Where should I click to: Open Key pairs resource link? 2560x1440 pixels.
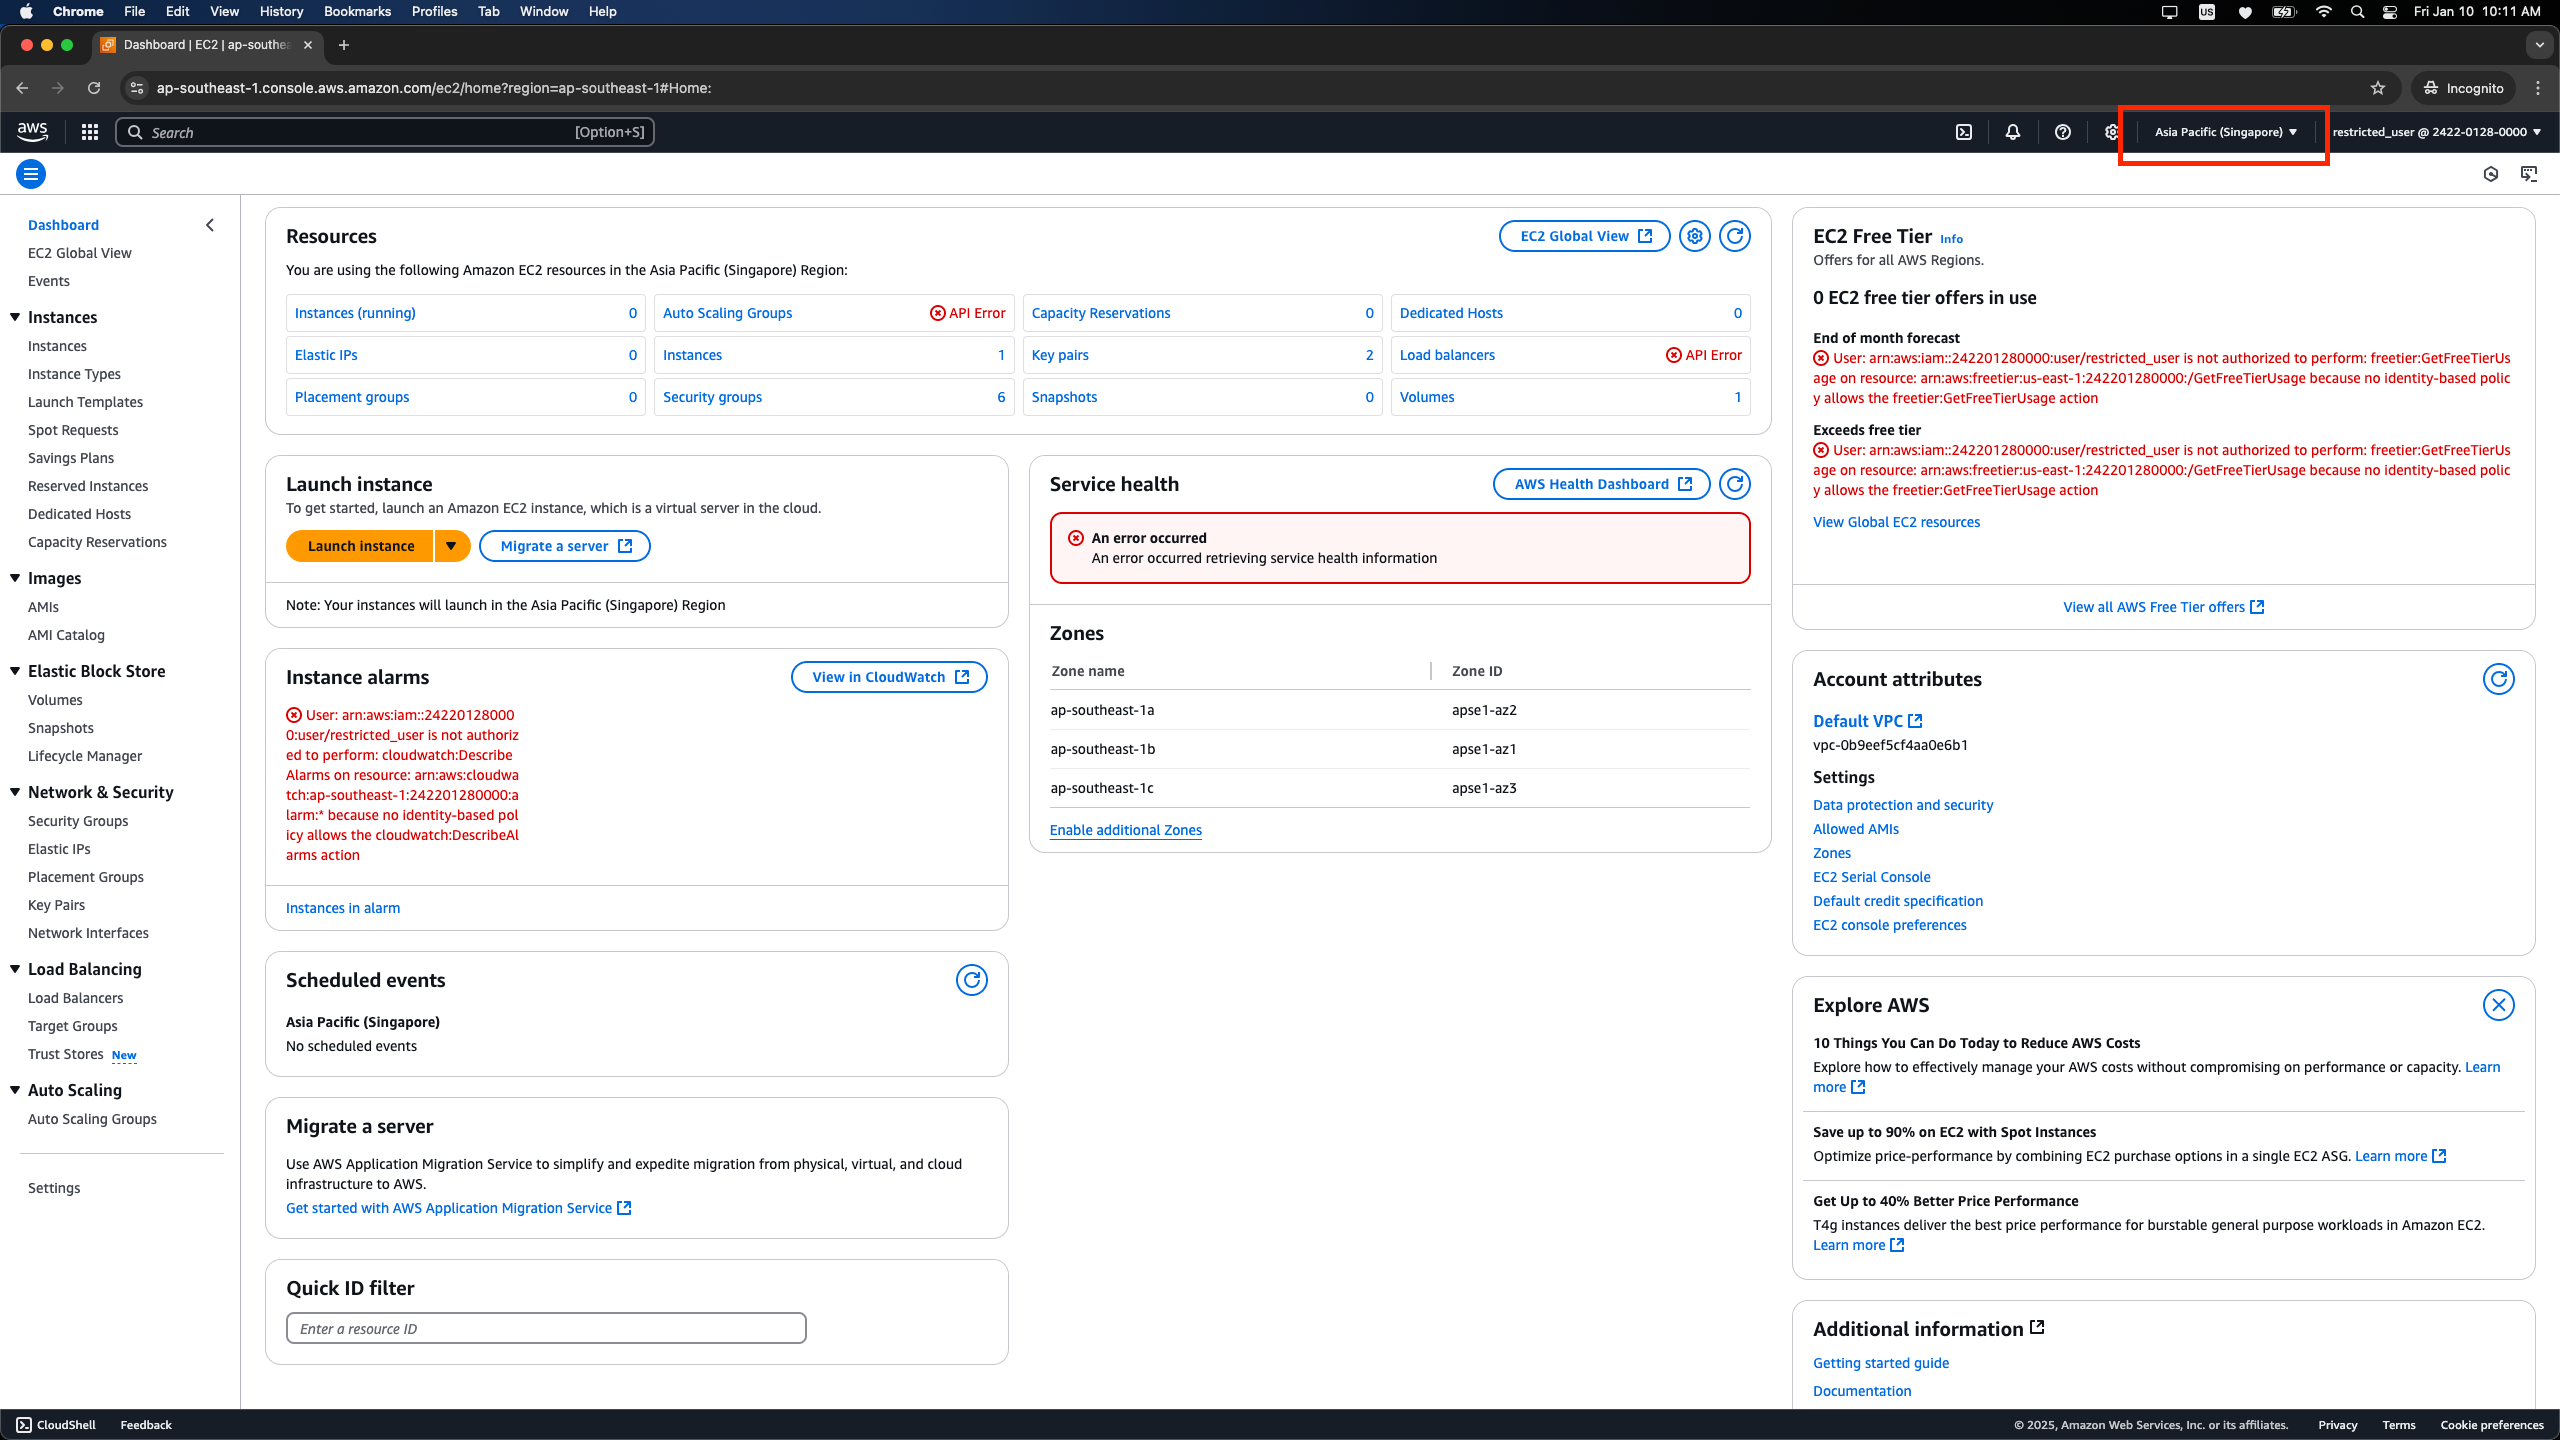(1060, 355)
